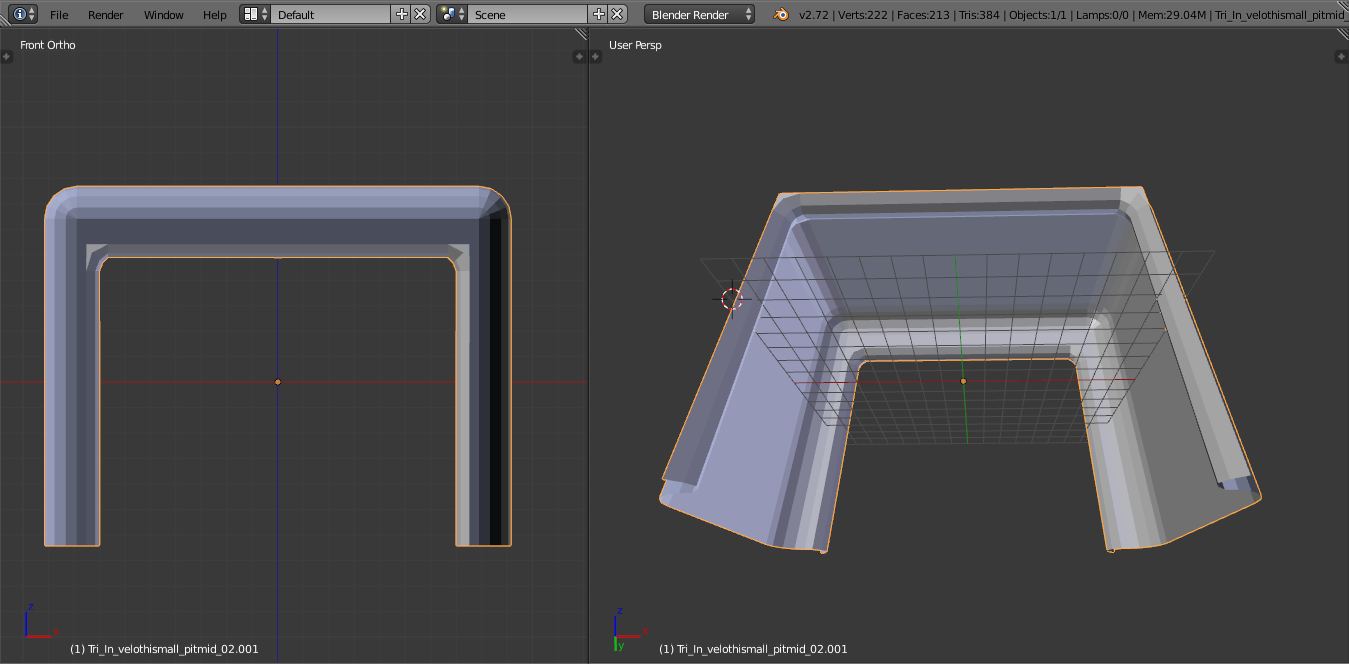Delete the Default screen layout
Screen dimensions: 1349x664
pyautogui.click(x=420, y=14)
